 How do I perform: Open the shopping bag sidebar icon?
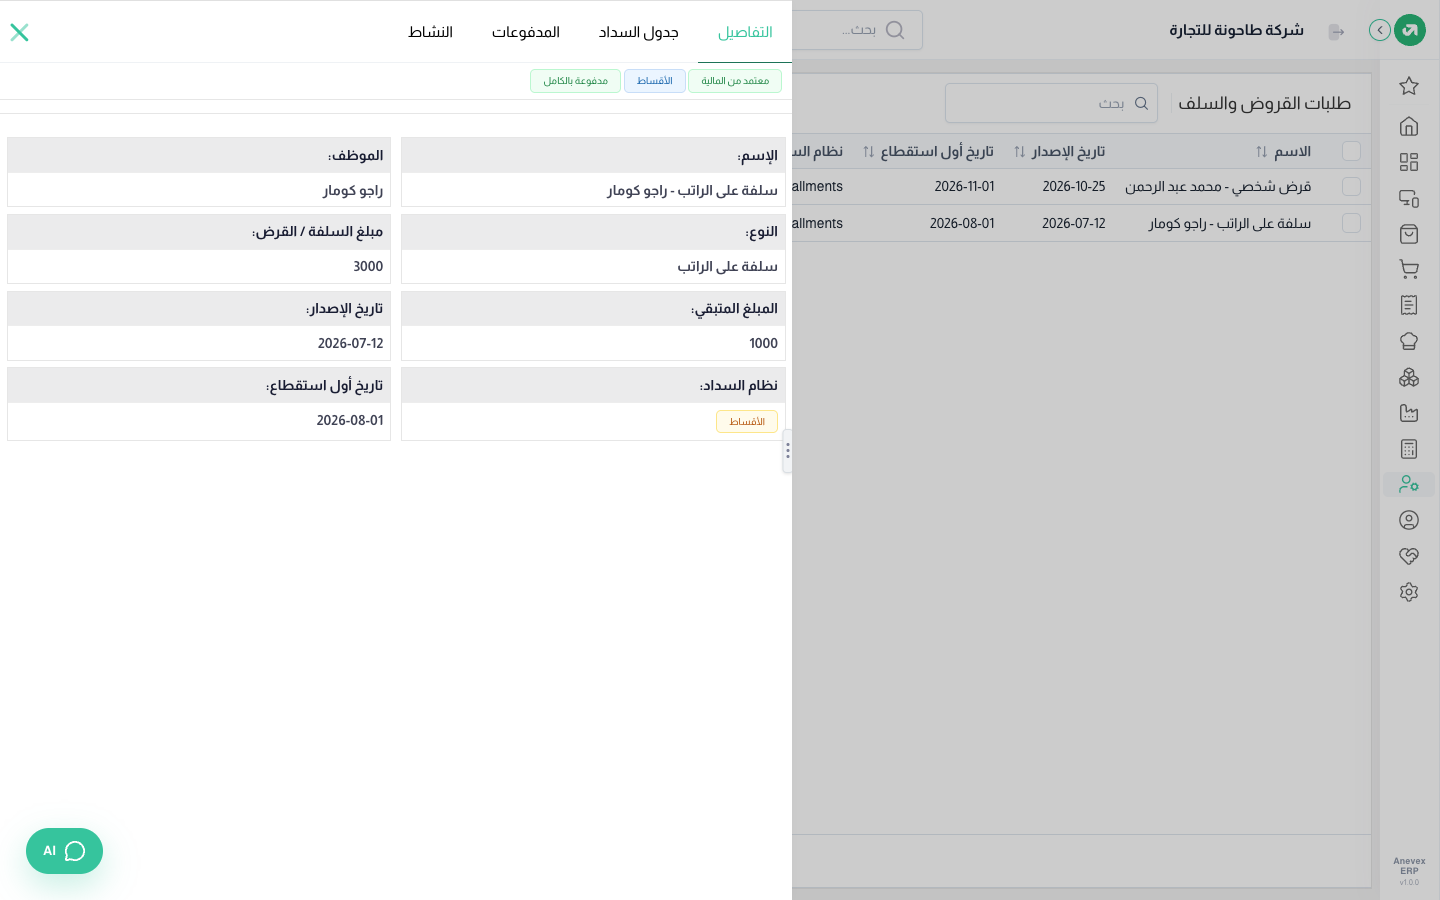(1409, 234)
